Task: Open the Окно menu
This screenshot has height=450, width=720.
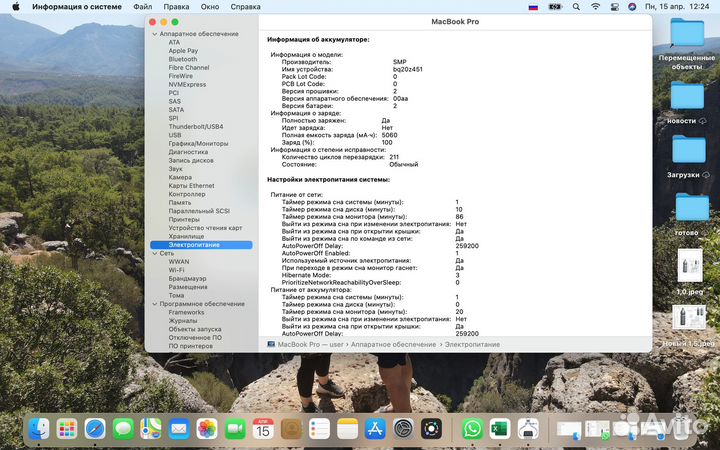Action: (x=210, y=7)
